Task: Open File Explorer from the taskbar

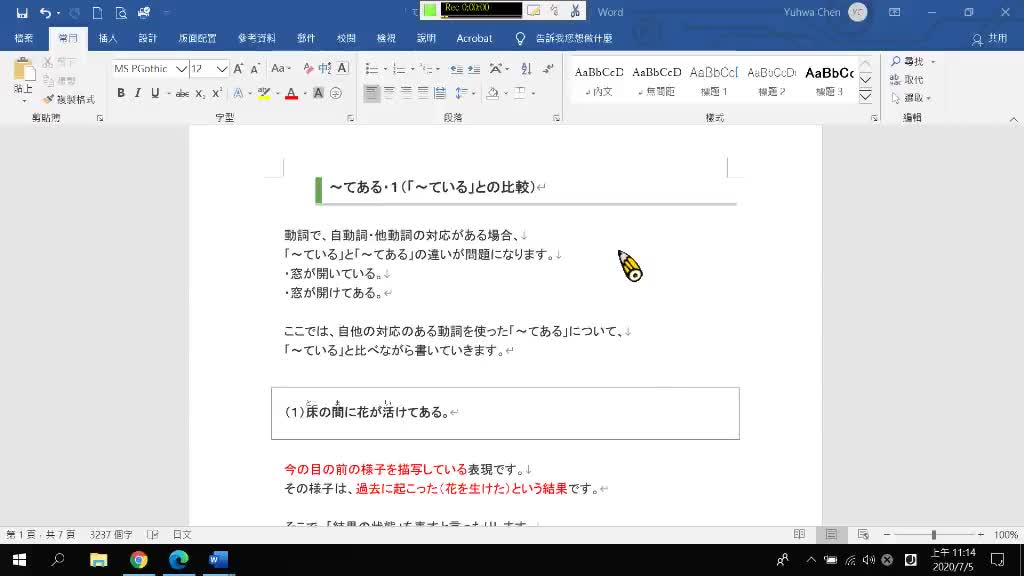Action: 99,560
